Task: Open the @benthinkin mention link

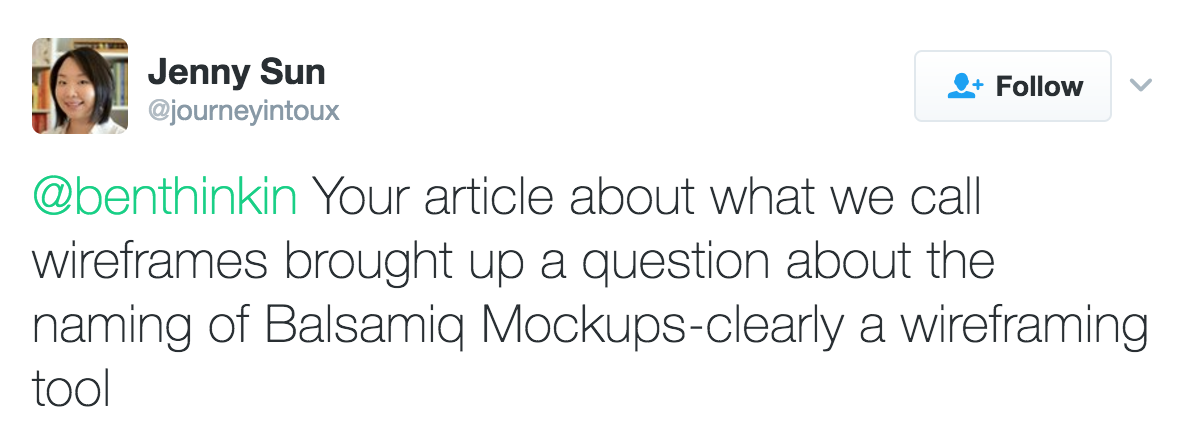Action: pos(165,198)
